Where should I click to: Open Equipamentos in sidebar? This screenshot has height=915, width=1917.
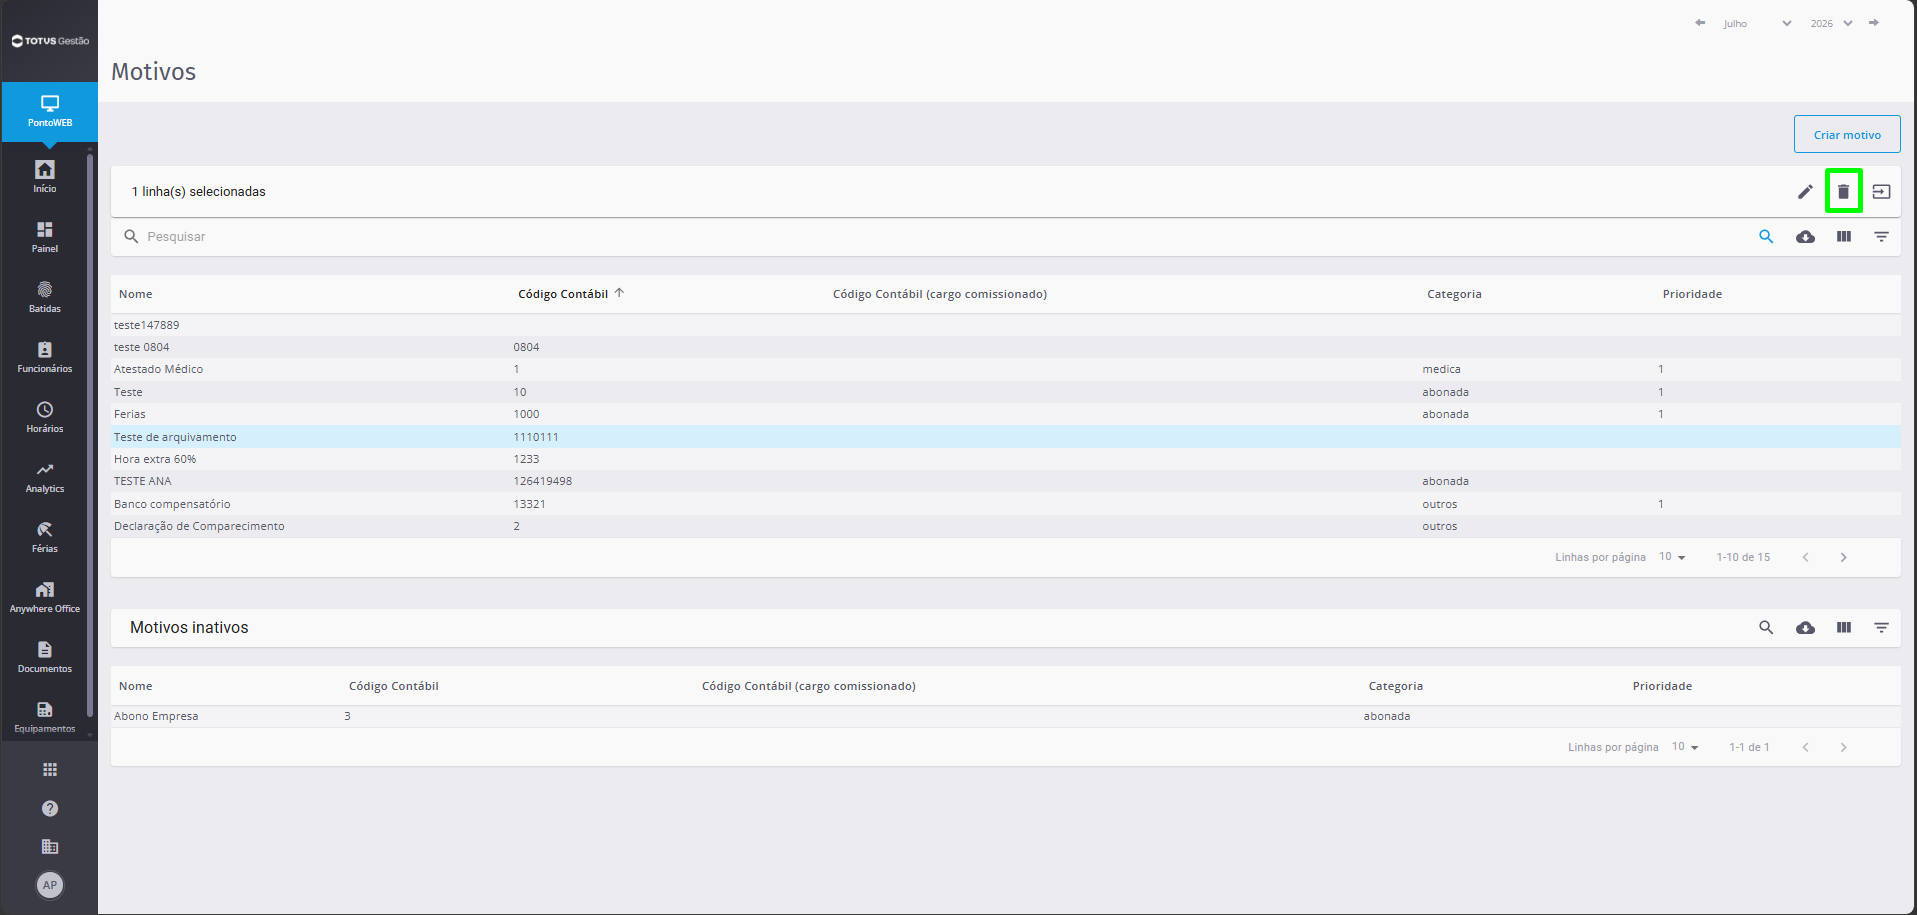coord(45,717)
